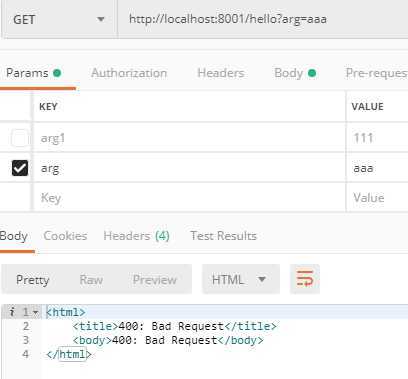The height and width of the screenshot is (379, 408).
Task: Select the Pretty view button
Action: pos(33,279)
